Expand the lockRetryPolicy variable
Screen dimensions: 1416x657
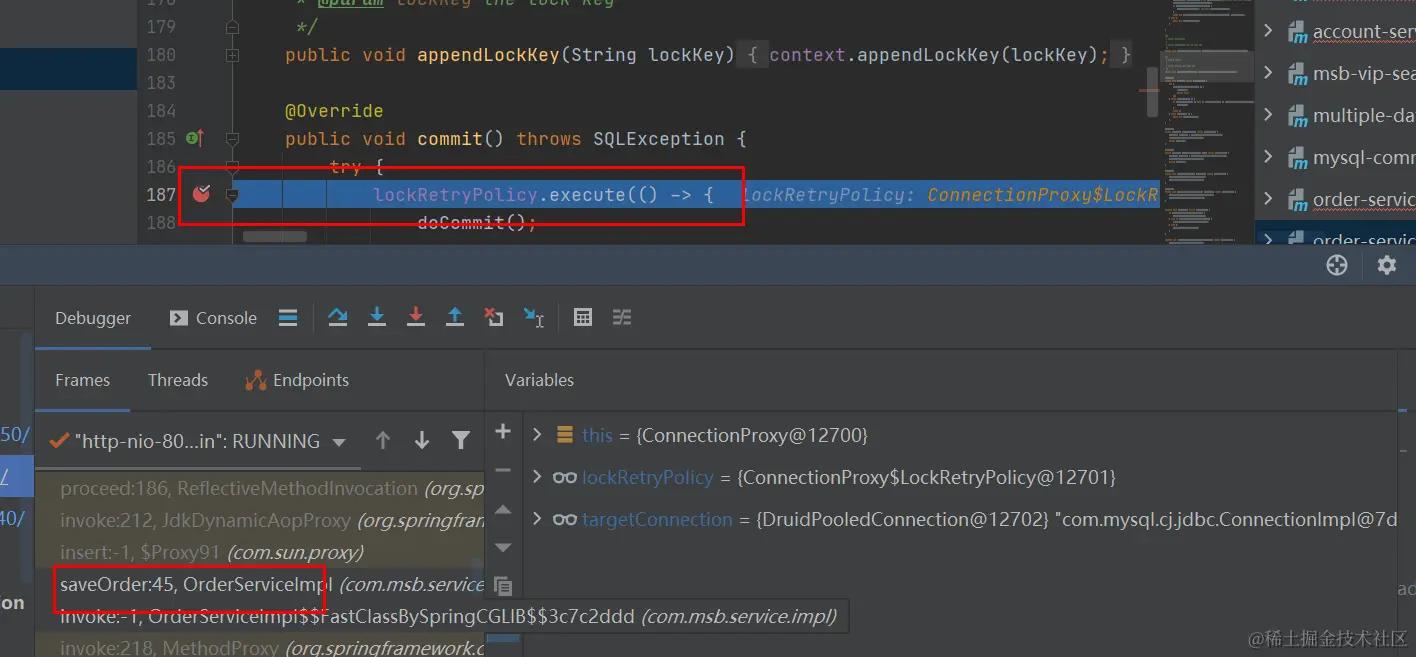537,477
